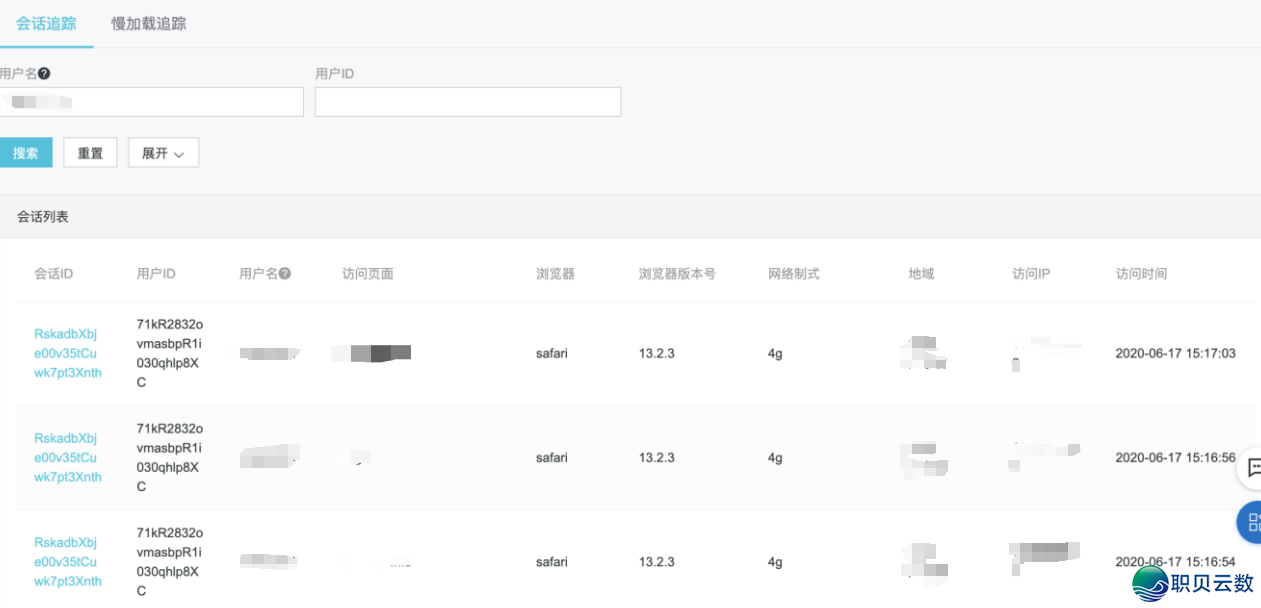1261x608 pixels.
Task: Click the 会话ID column header
Action: [x=54, y=273]
